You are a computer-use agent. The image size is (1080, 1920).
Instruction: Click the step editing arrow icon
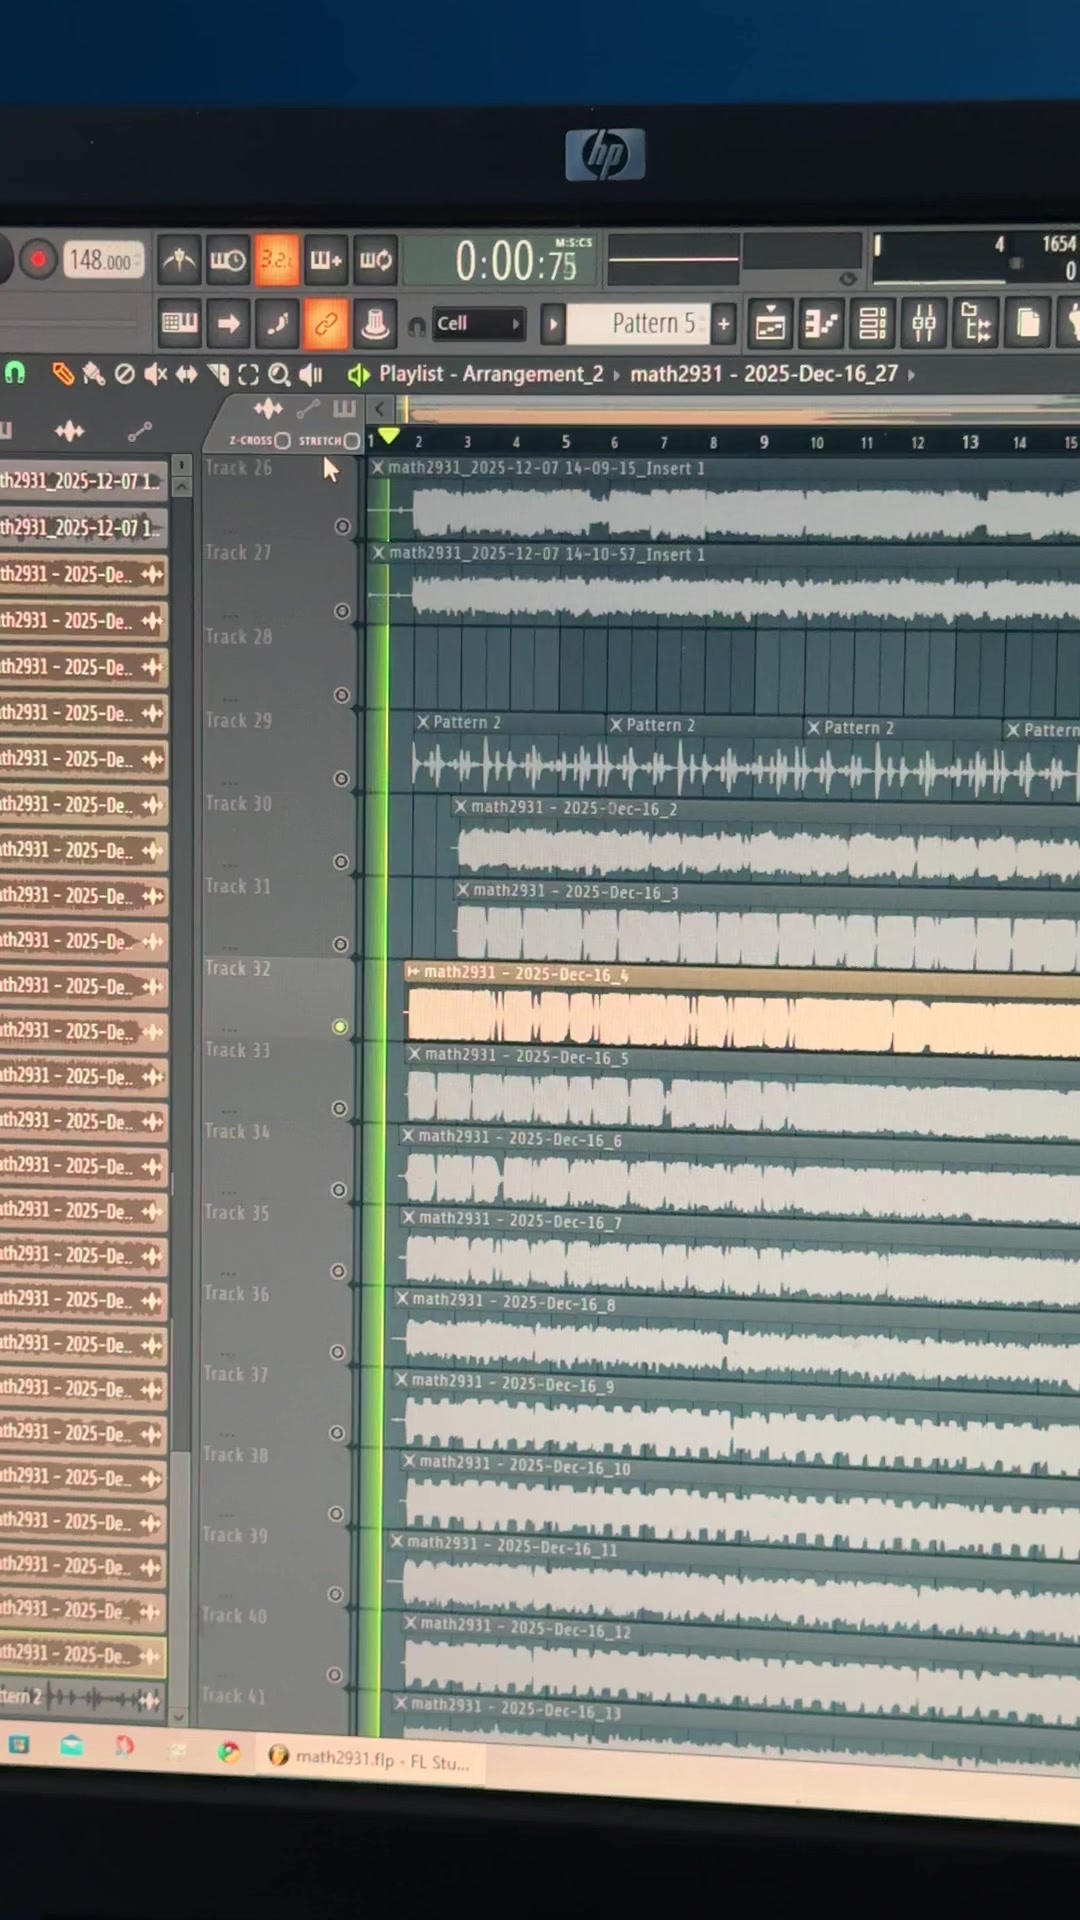[x=229, y=323]
